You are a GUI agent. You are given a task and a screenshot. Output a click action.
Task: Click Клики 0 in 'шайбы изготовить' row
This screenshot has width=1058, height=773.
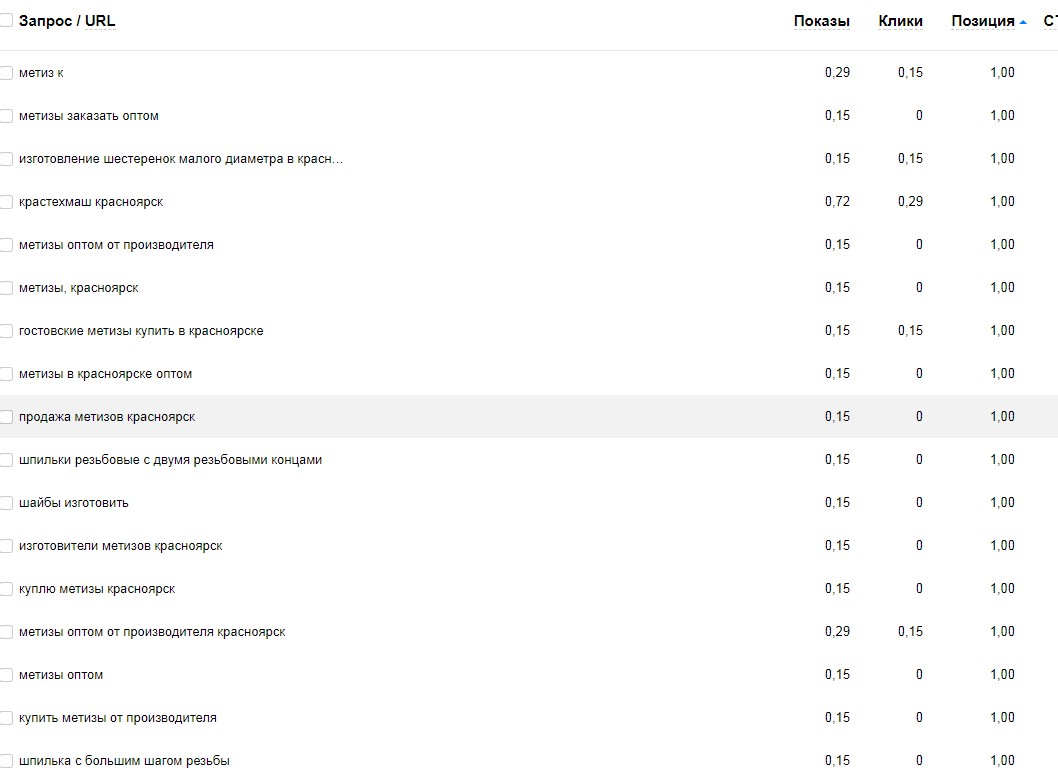coord(919,503)
